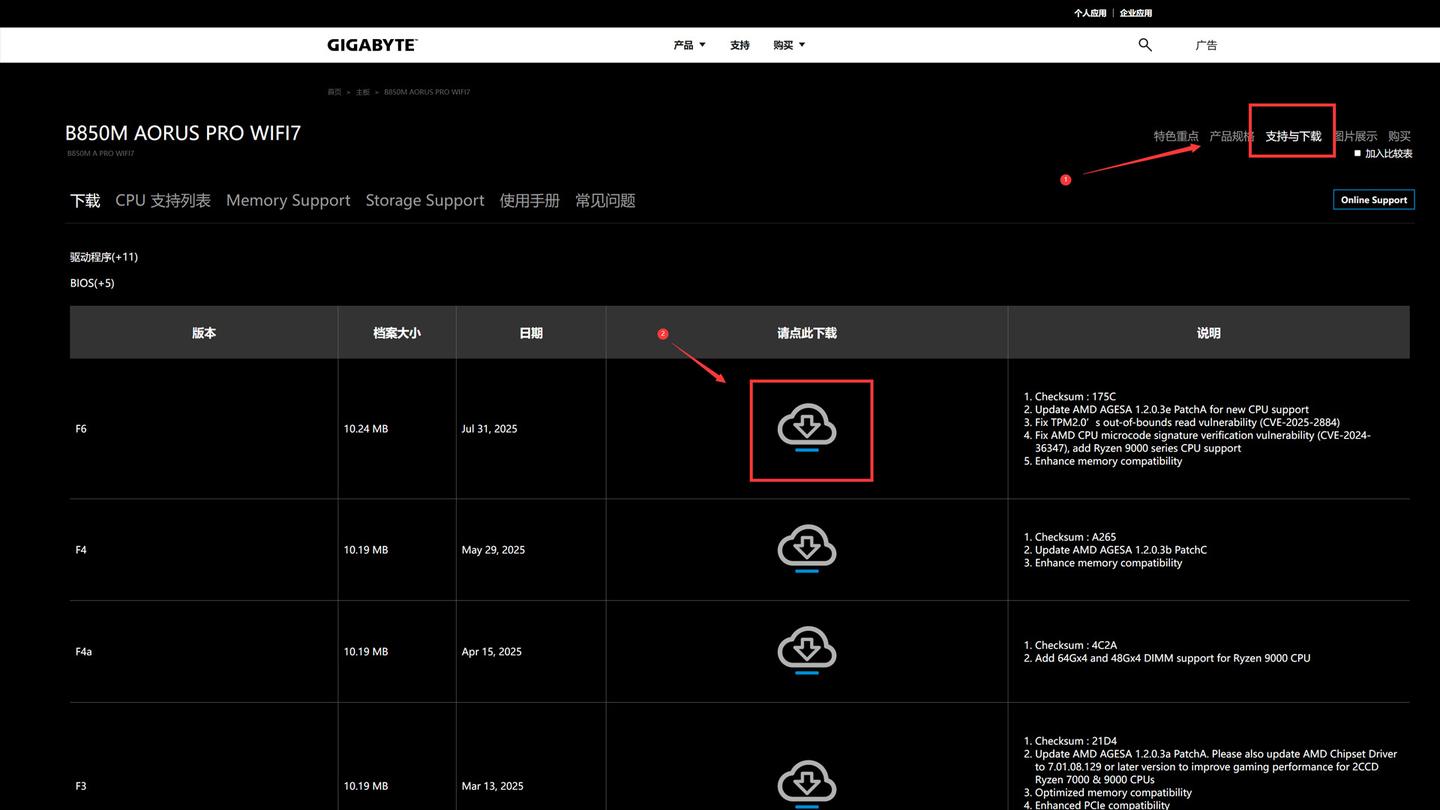1440x810 pixels.
Task: Switch to the 特色重点 tab
Action: click(1176, 136)
